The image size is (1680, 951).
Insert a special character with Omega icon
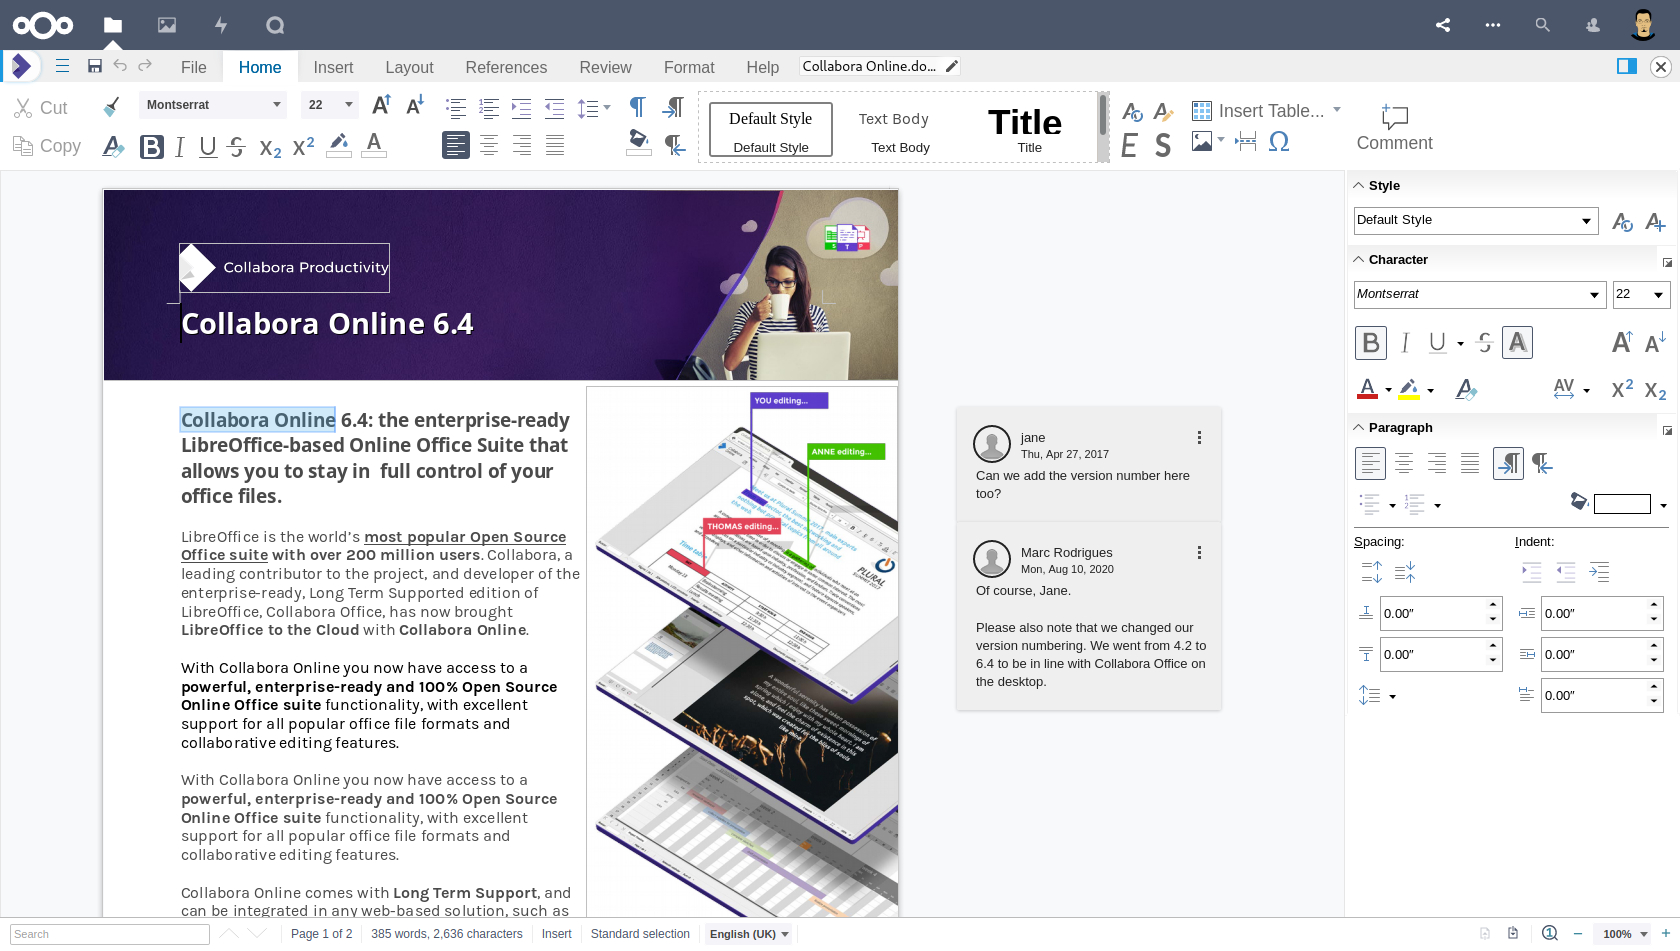click(x=1278, y=142)
